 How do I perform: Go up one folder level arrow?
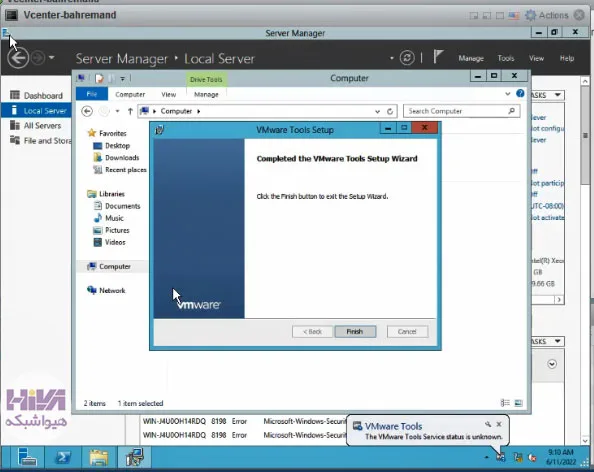(x=130, y=111)
